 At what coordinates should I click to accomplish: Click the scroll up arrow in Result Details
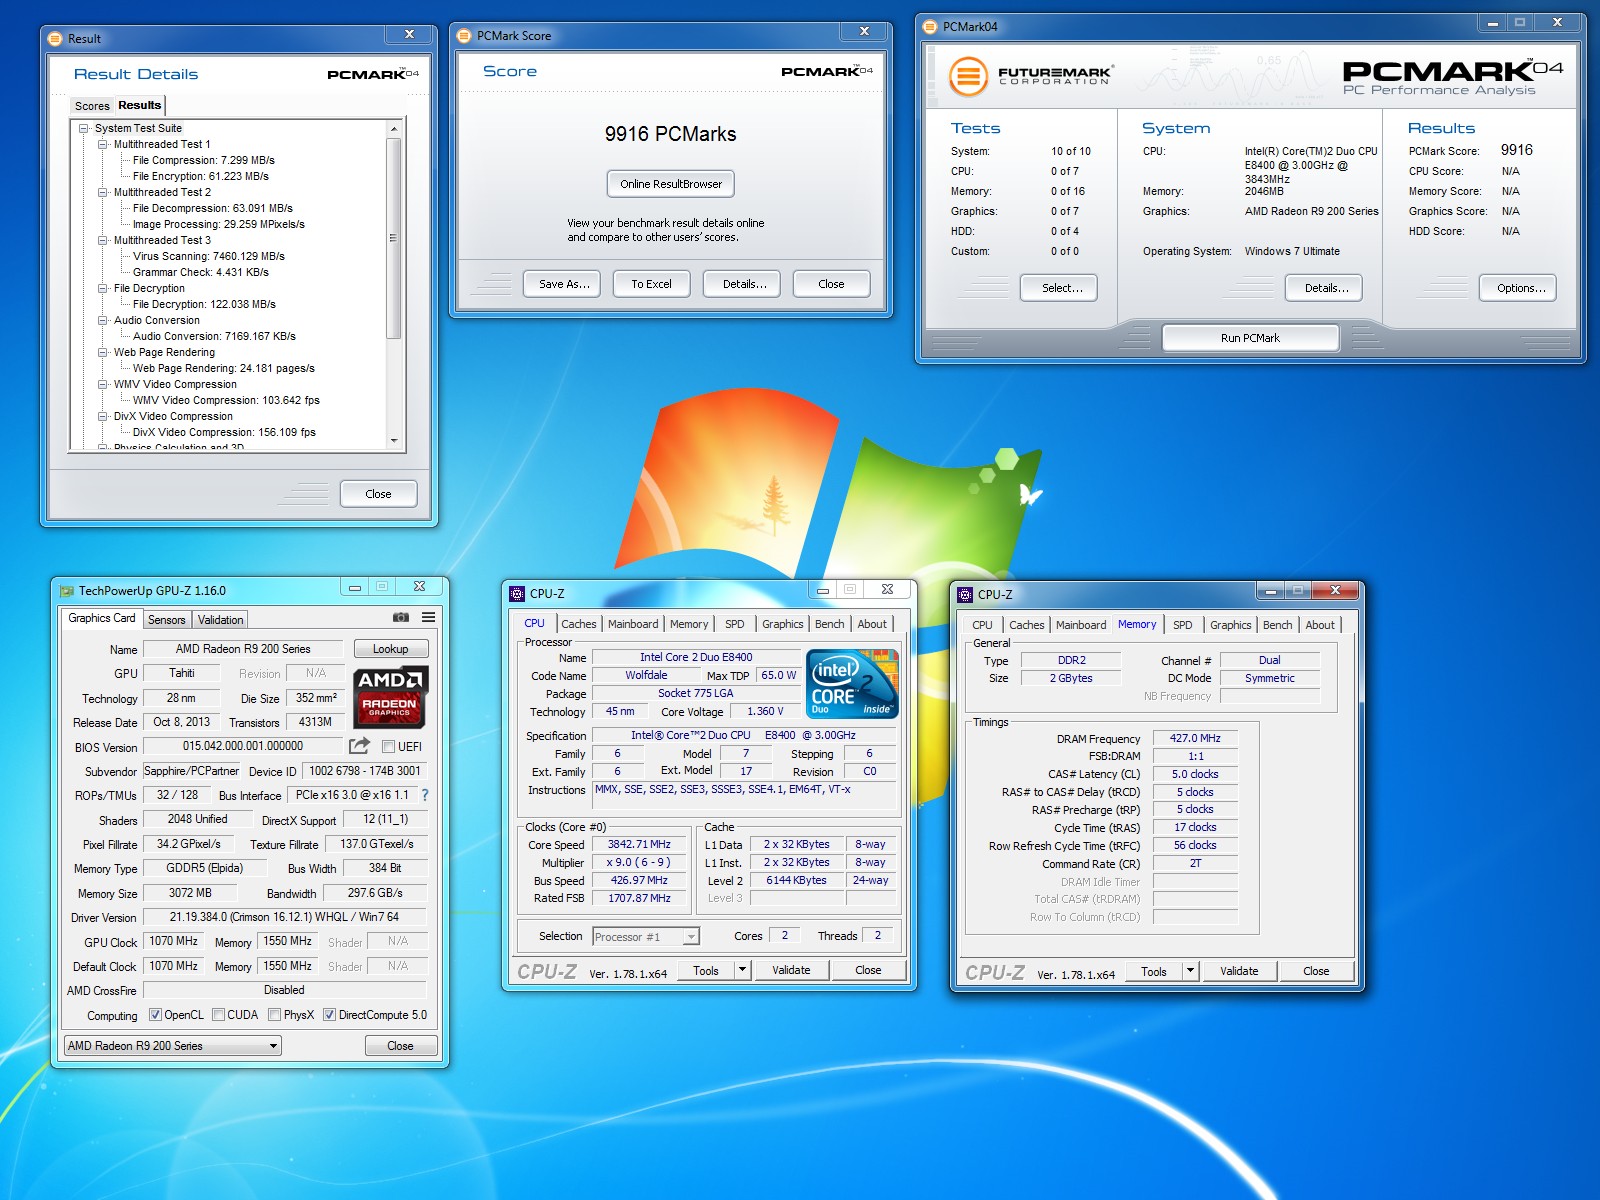(x=394, y=129)
